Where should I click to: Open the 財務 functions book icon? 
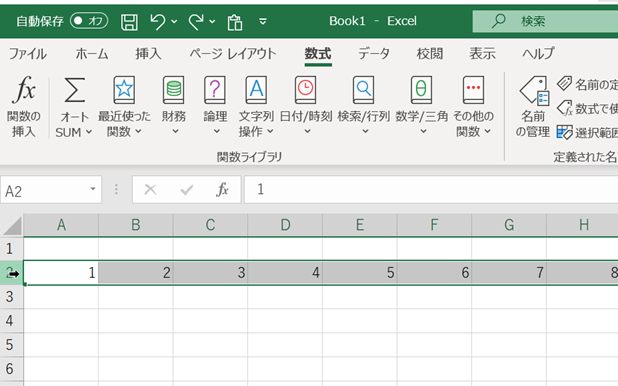coord(173,90)
